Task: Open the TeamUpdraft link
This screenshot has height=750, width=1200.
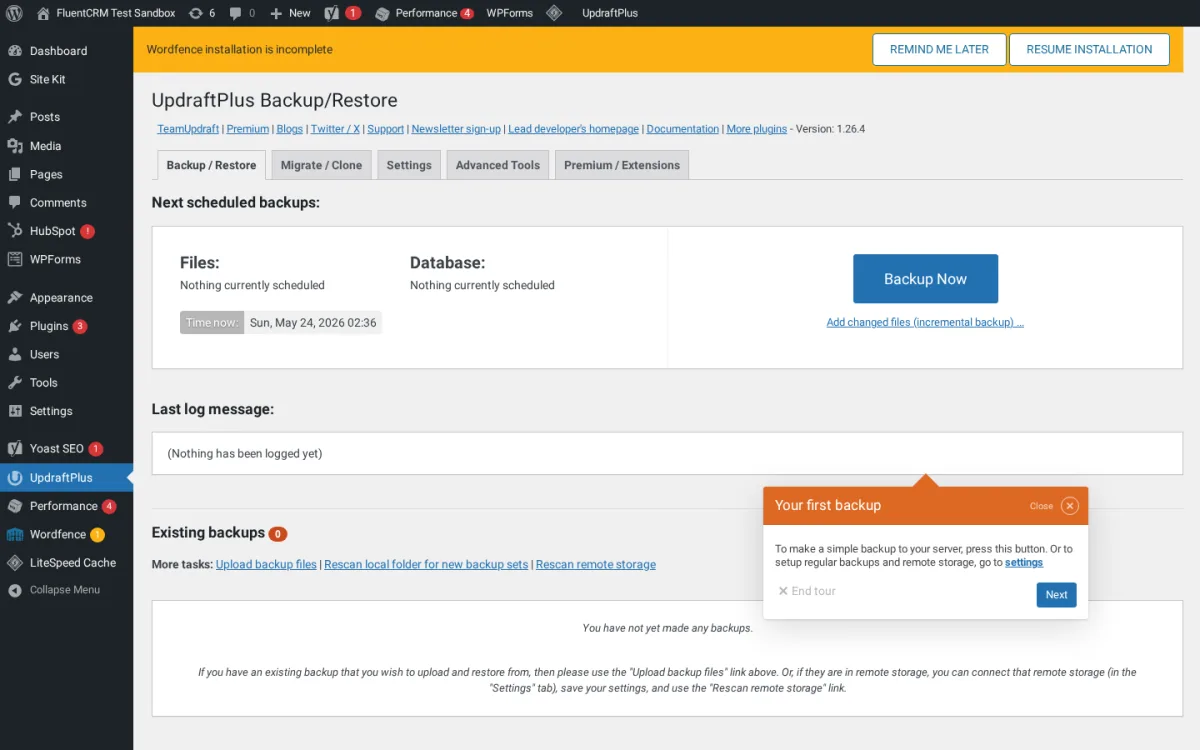Action: (x=188, y=129)
